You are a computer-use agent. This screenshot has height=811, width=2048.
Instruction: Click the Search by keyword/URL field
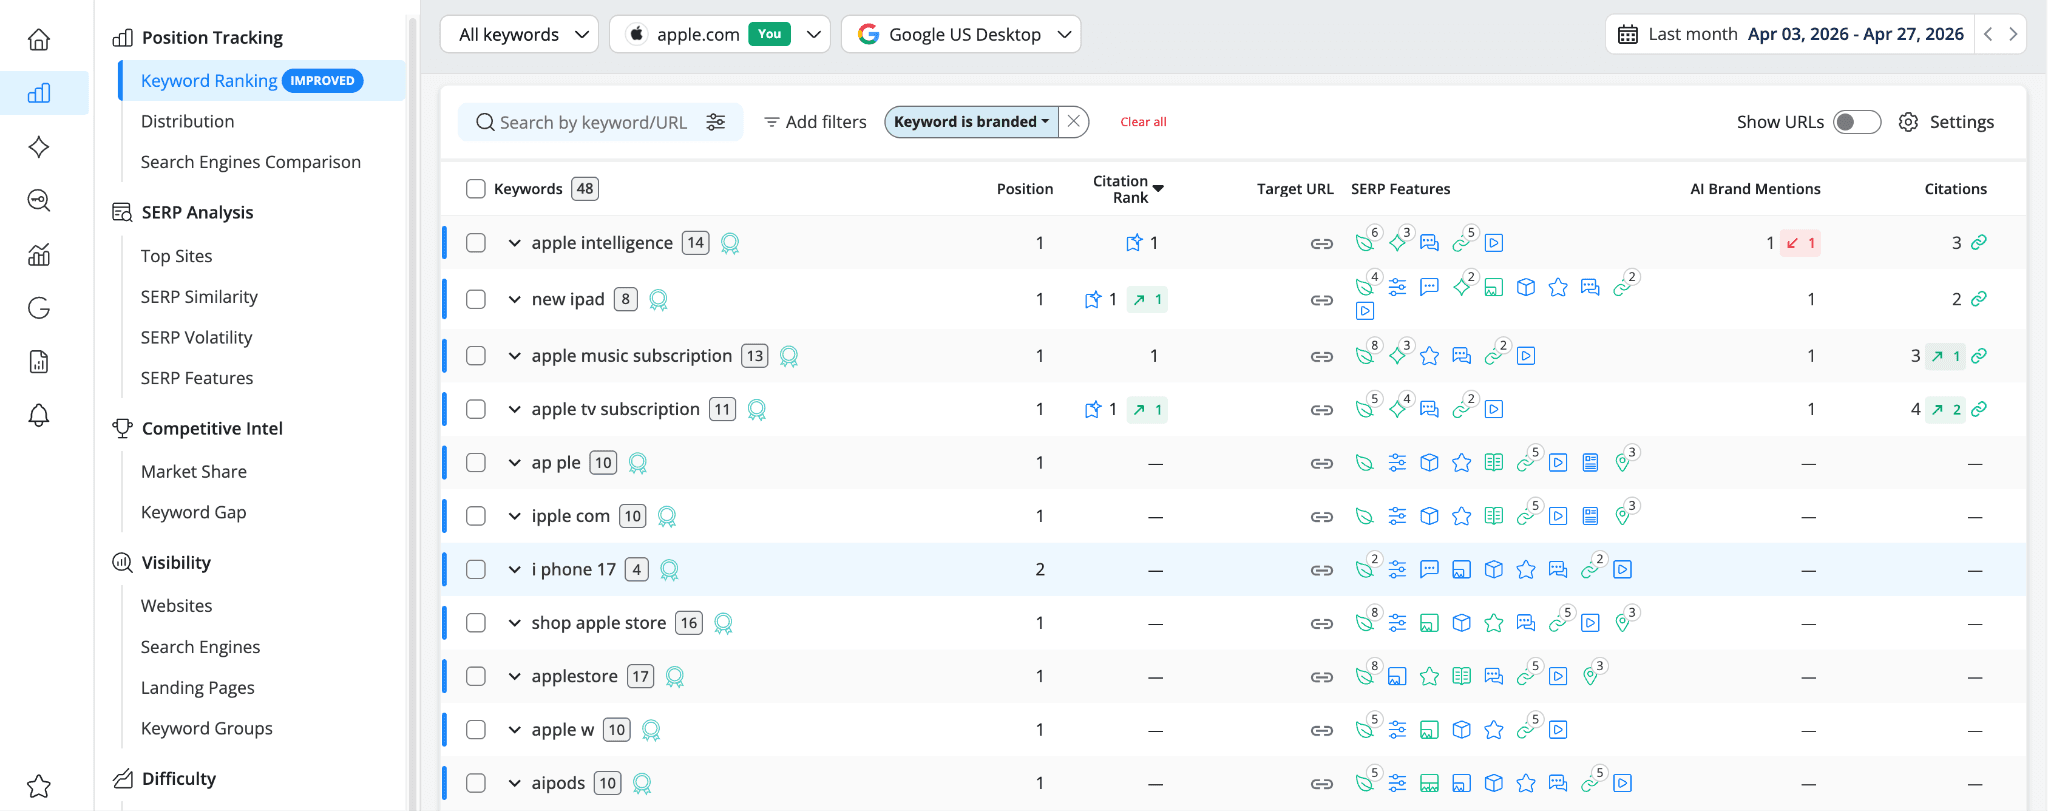pyautogui.click(x=592, y=122)
